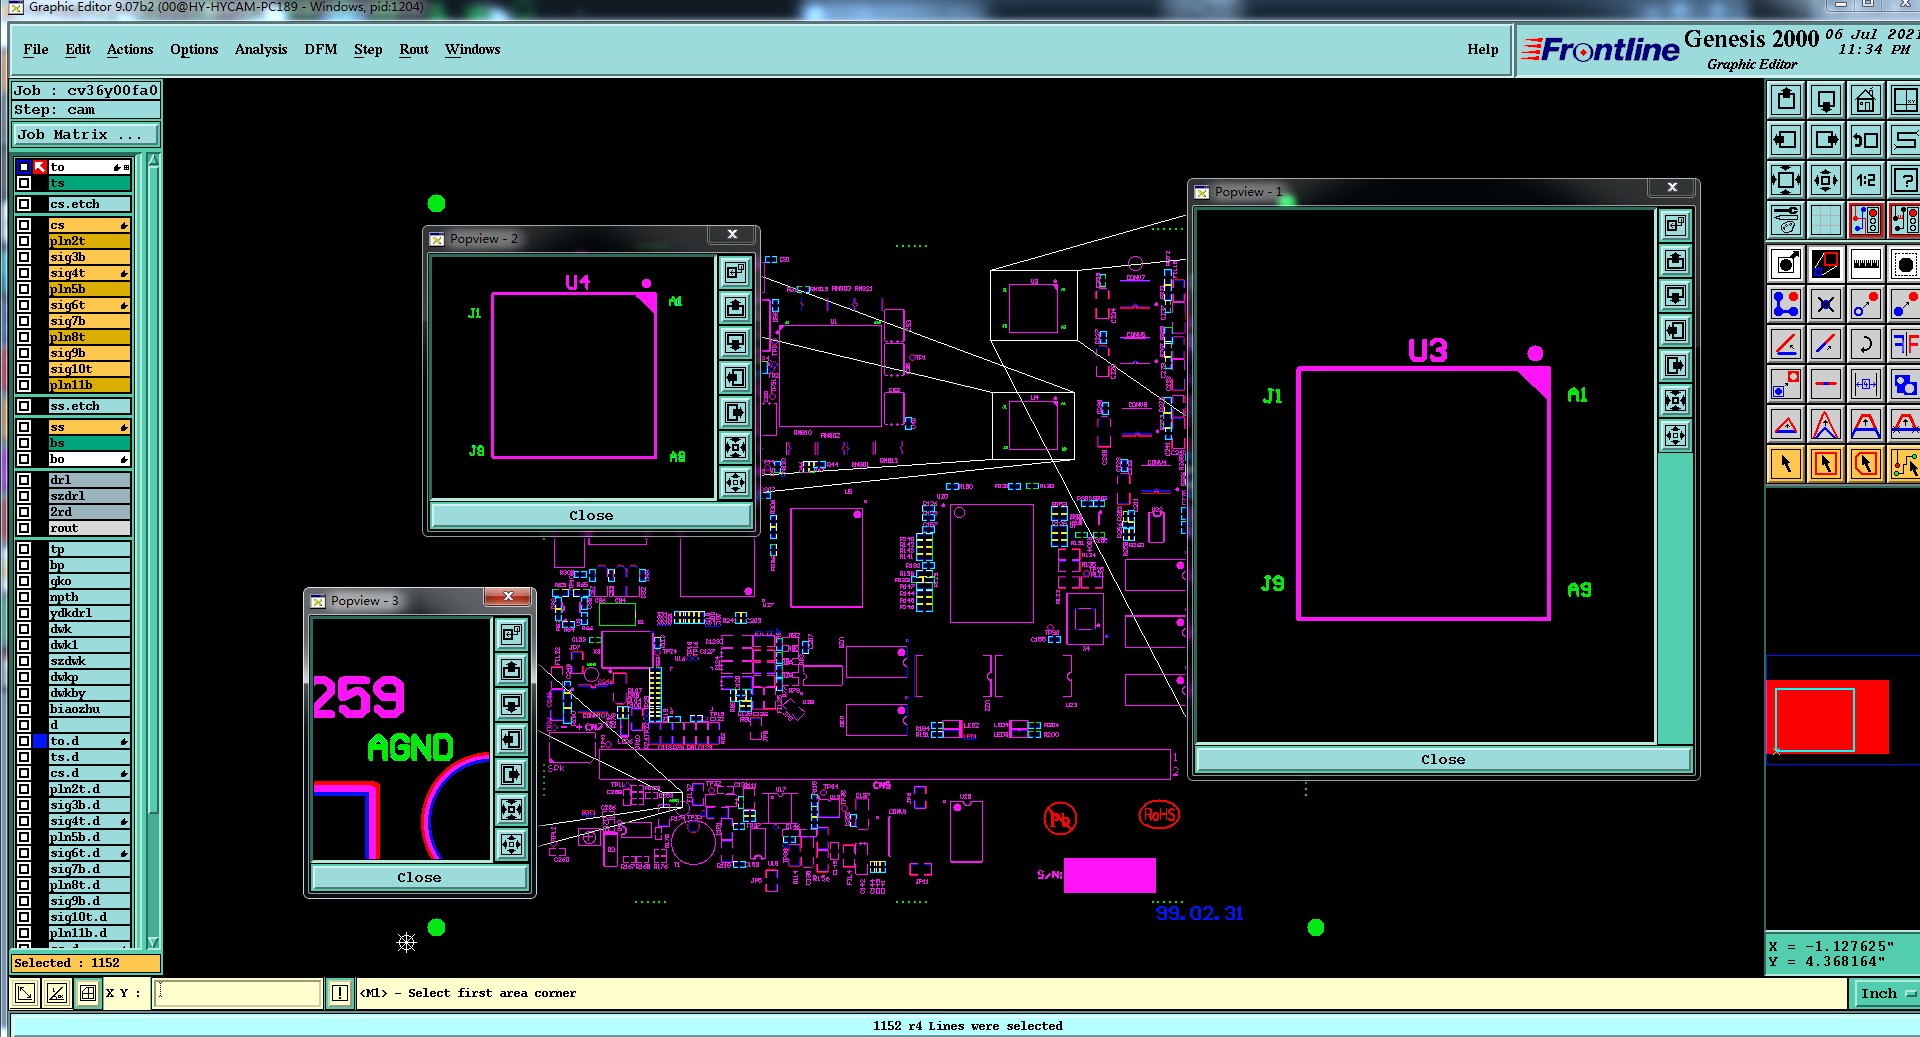Click the exclamation mark icon beside the XY field
Screen dimensions: 1920x1037
click(x=340, y=993)
